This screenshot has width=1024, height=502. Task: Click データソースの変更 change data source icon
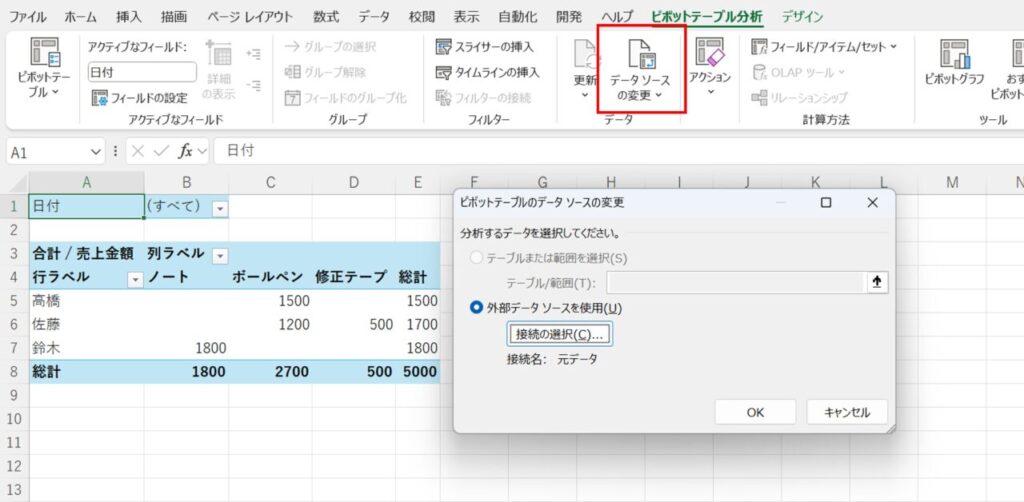click(x=640, y=55)
